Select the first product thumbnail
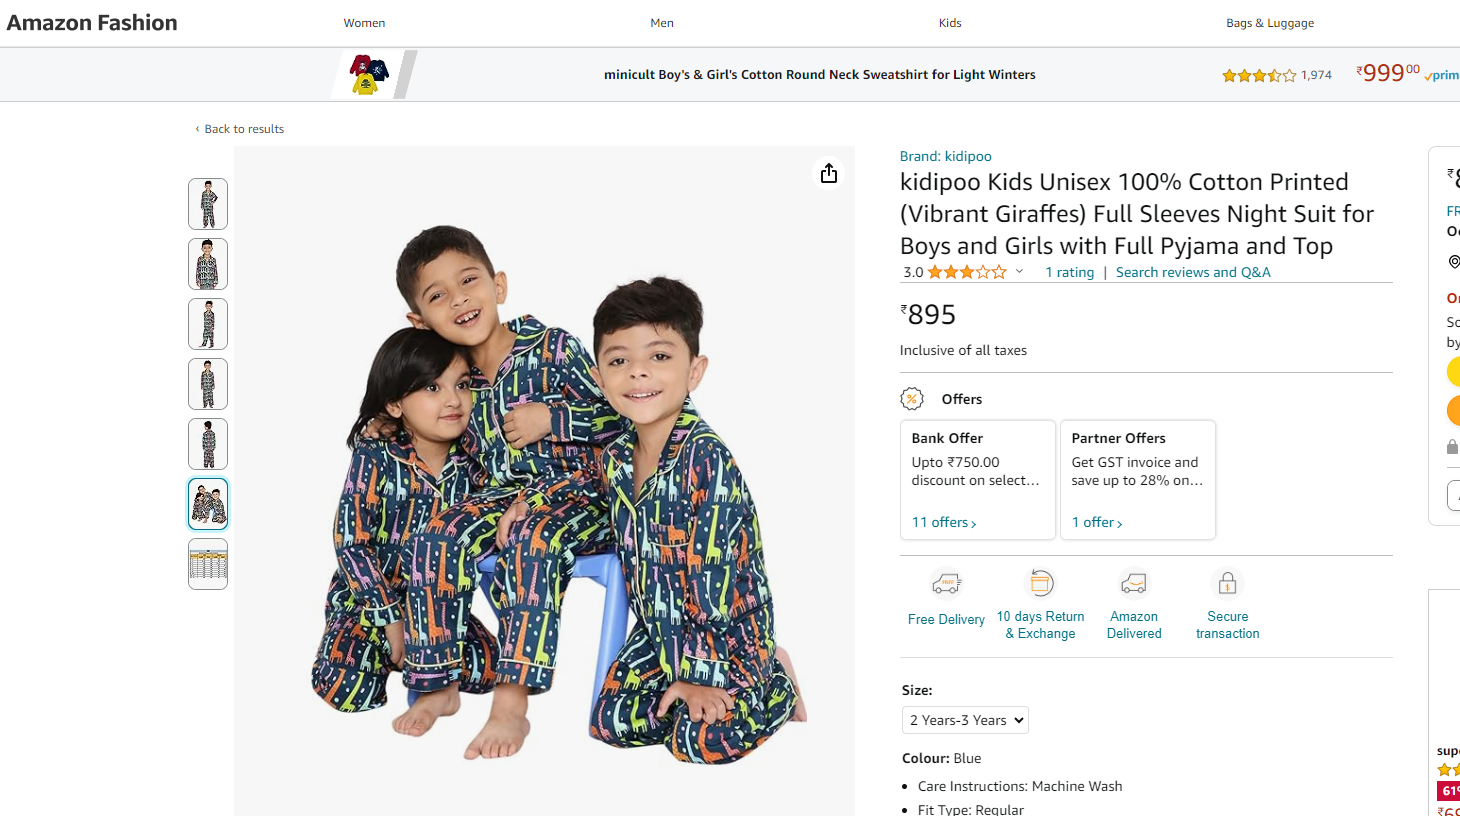This screenshot has width=1460, height=816. tap(208, 204)
